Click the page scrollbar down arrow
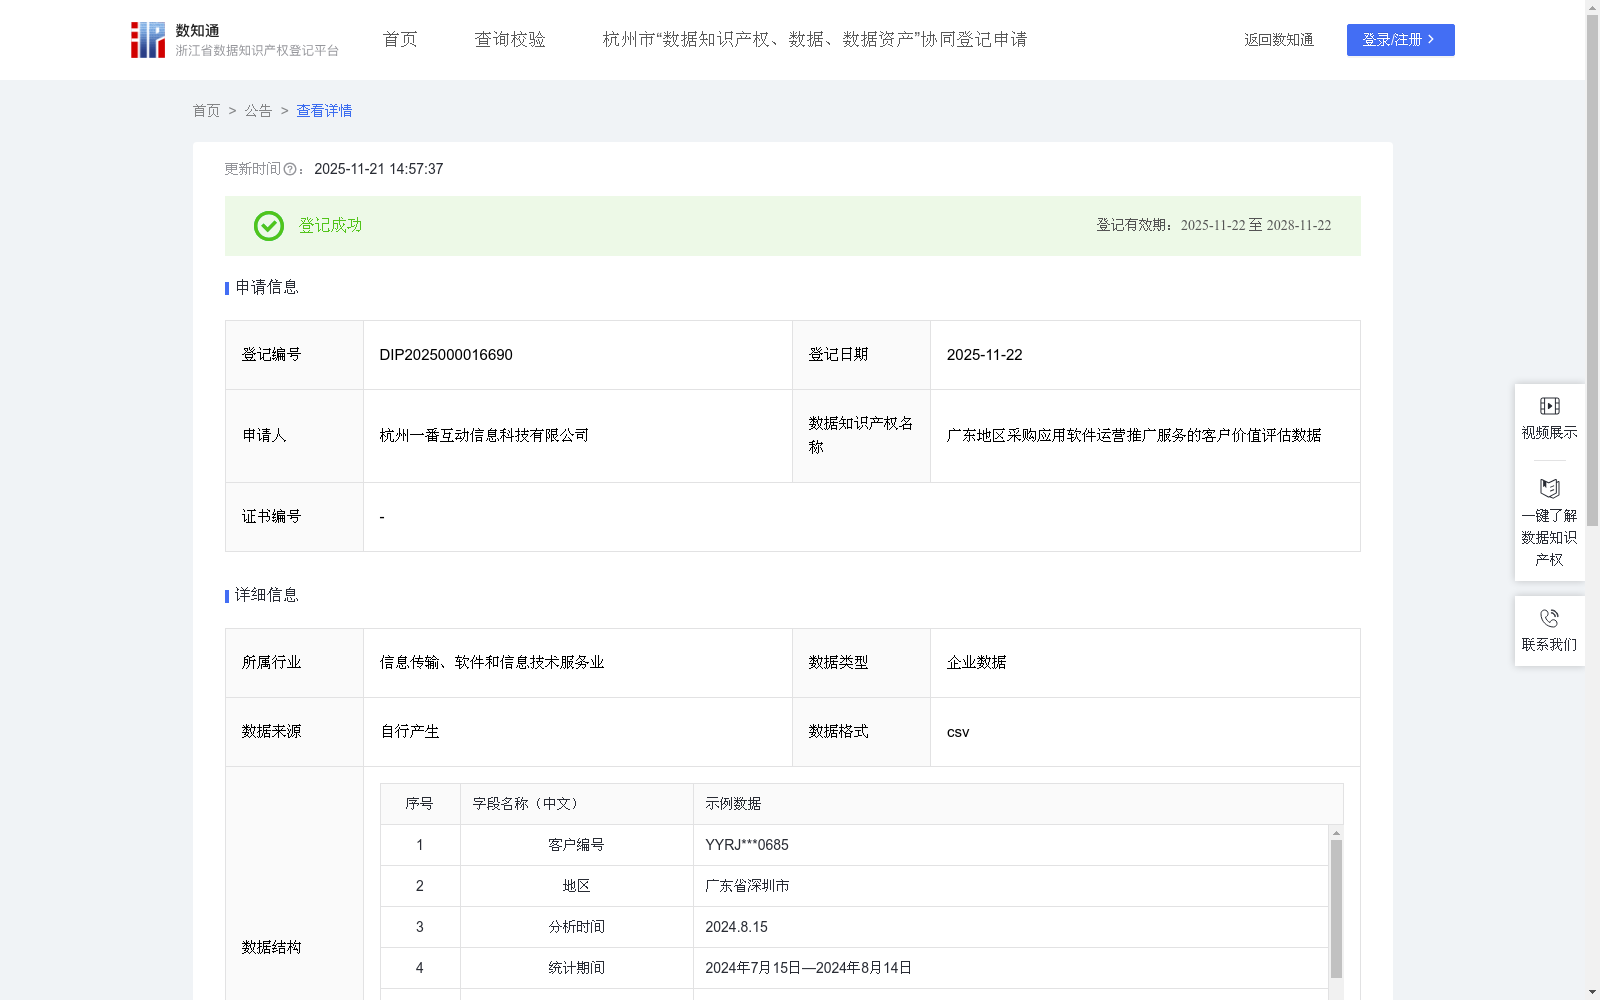 point(1592,992)
